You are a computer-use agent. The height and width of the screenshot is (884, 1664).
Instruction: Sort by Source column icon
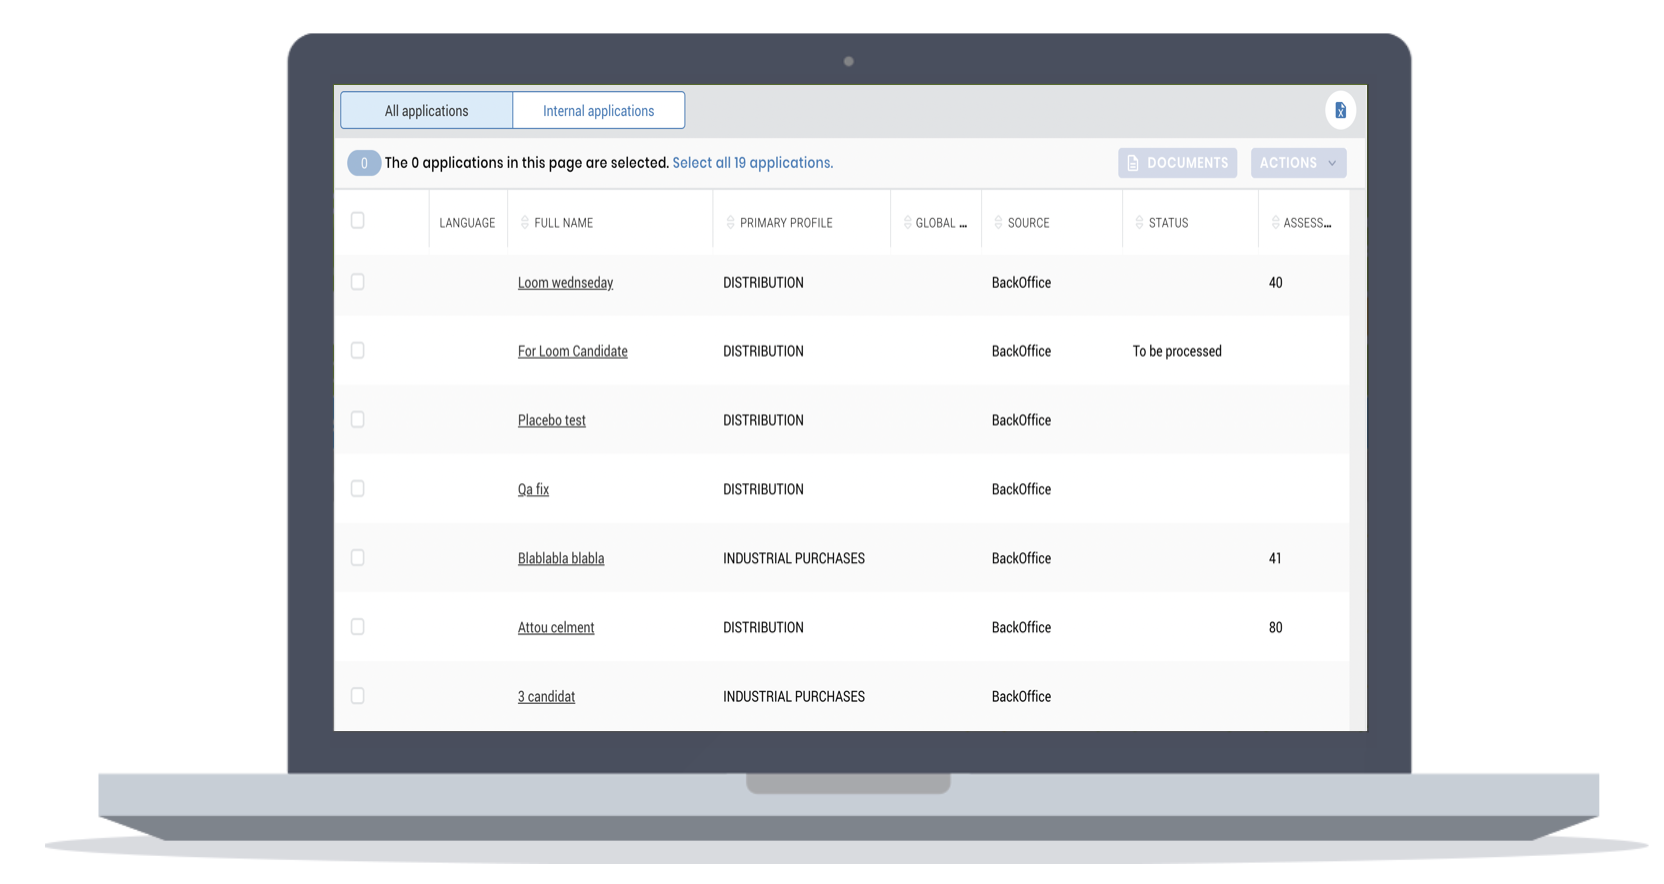[998, 223]
